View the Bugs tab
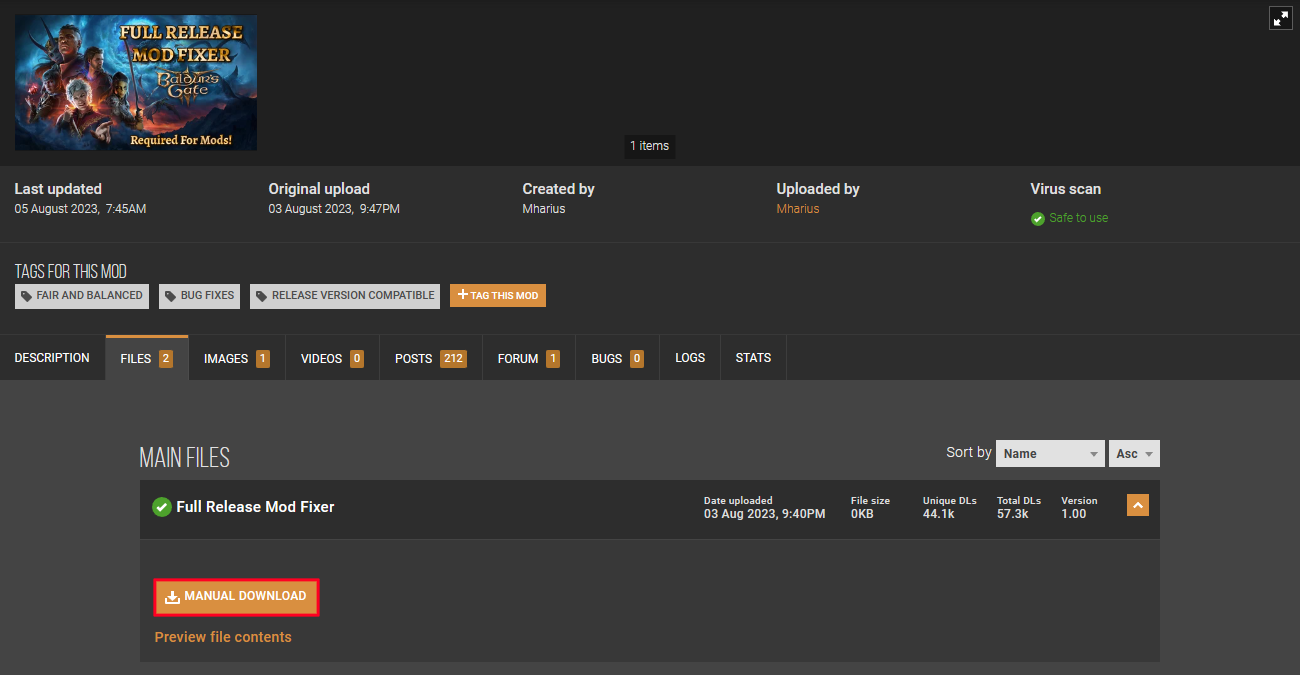Screen dimensions: 1300x675 pos(617,358)
